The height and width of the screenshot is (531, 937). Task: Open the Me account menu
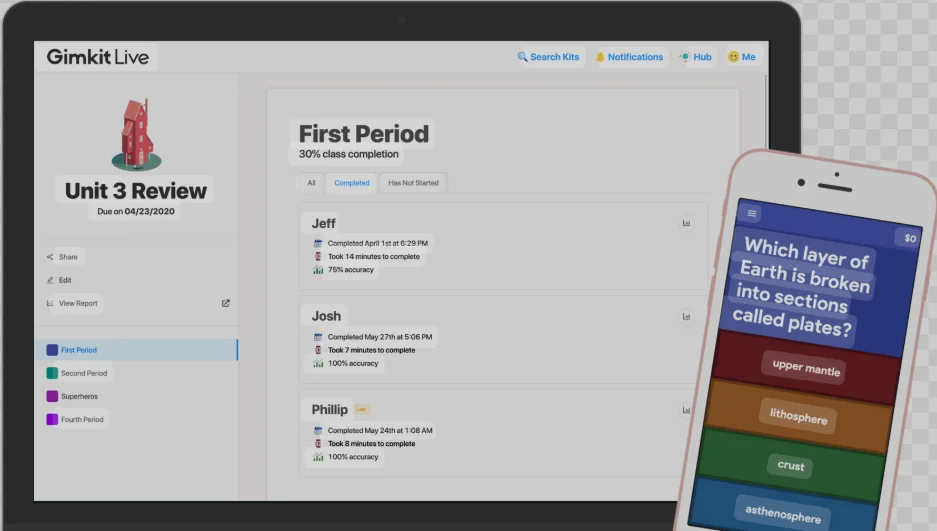(742, 57)
